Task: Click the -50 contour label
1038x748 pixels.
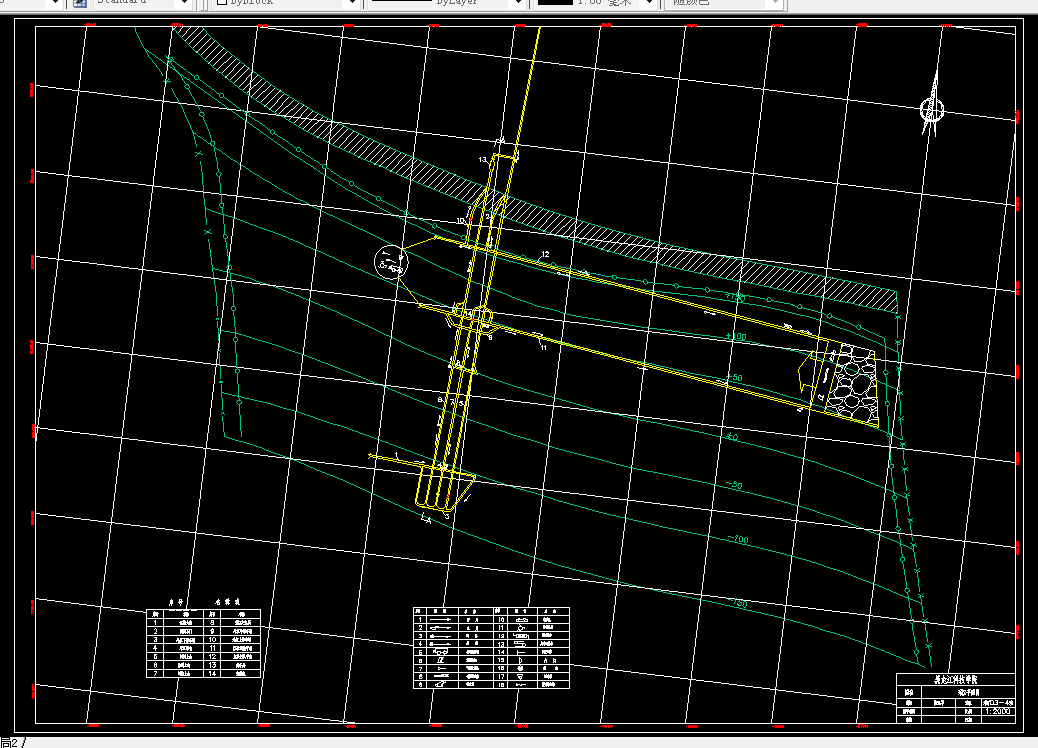Action: [x=734, y=485]
